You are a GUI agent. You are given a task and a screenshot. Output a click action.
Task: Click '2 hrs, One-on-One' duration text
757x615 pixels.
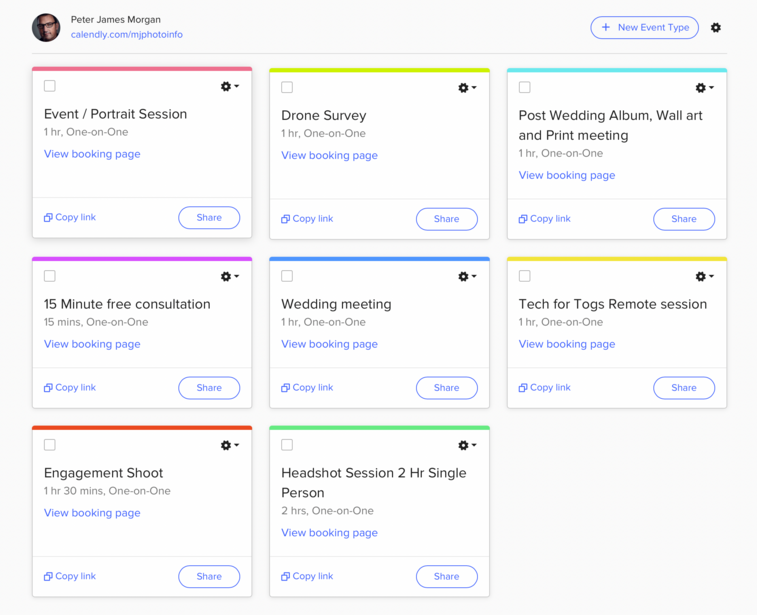[x=327, y=511]
